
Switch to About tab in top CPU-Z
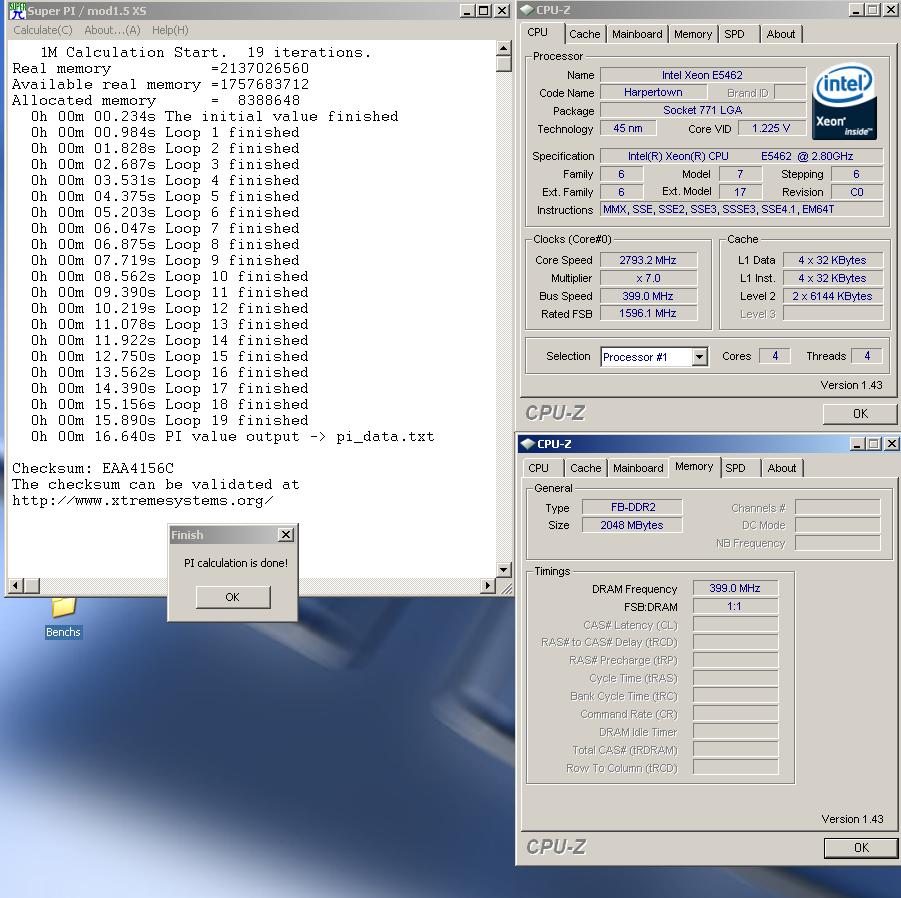click(781, 34)
